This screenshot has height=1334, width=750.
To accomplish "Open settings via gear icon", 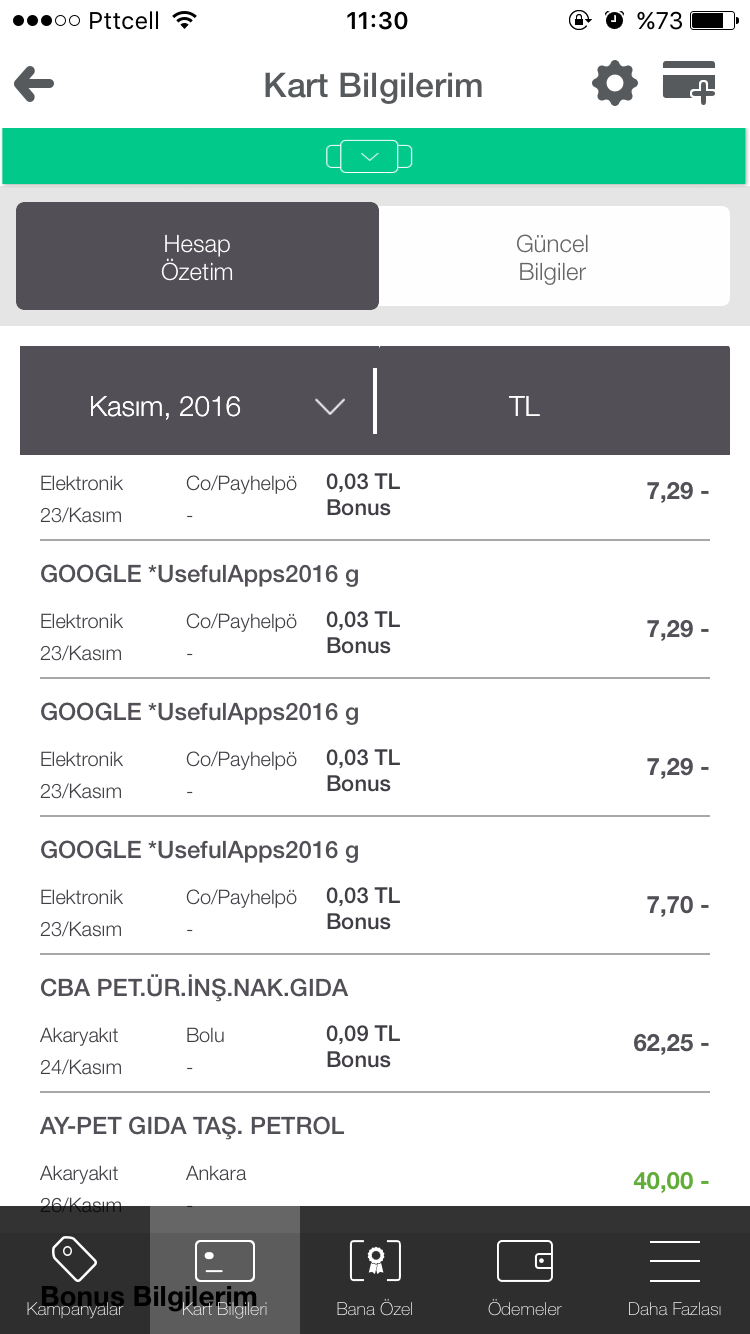I will point(614,84).
